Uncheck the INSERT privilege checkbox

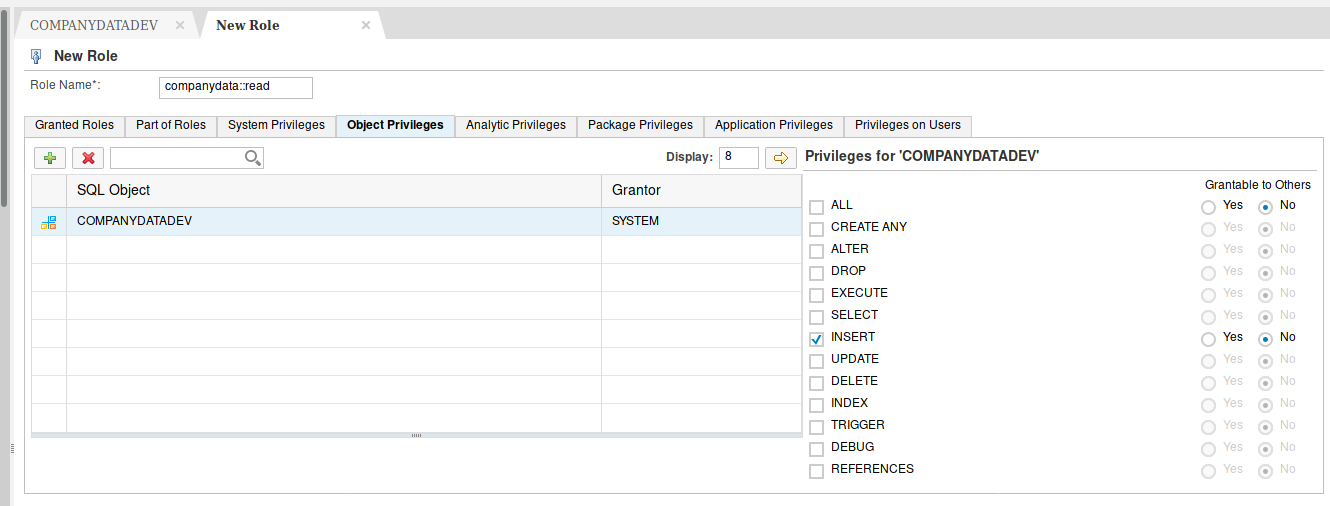coord(816,339)
